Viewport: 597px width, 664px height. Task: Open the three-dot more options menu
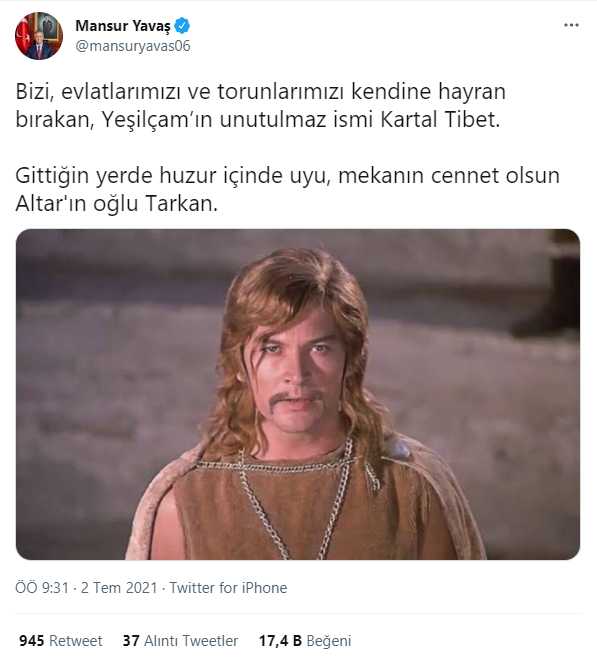pyautogui.click(x=571, y=25)
